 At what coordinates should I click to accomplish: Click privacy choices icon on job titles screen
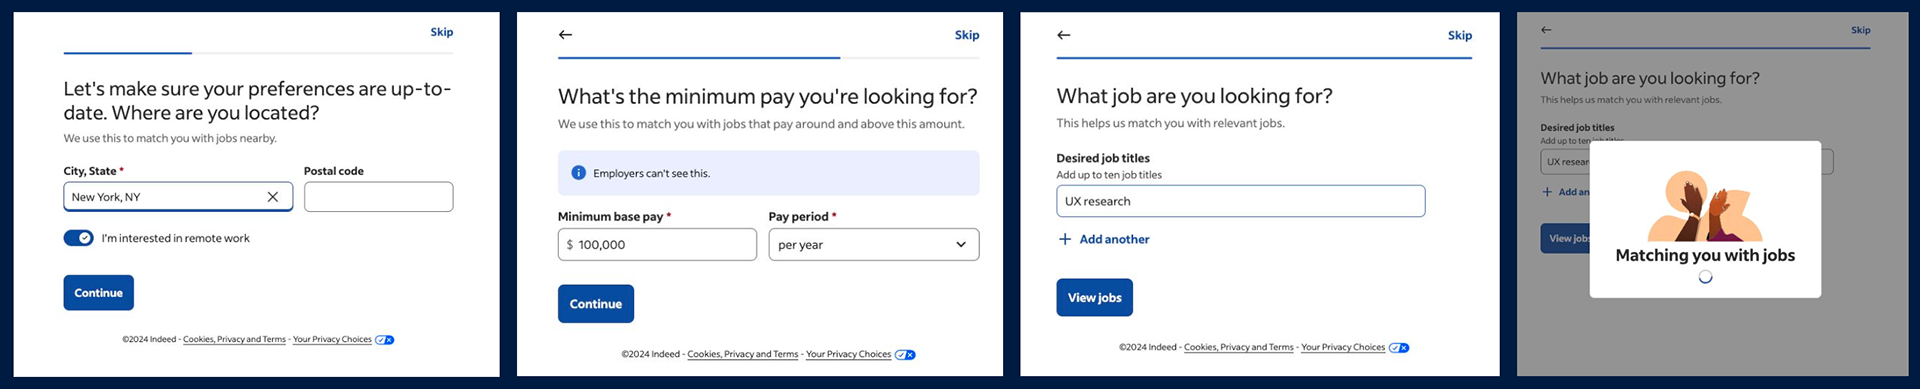coord(1399,348)
